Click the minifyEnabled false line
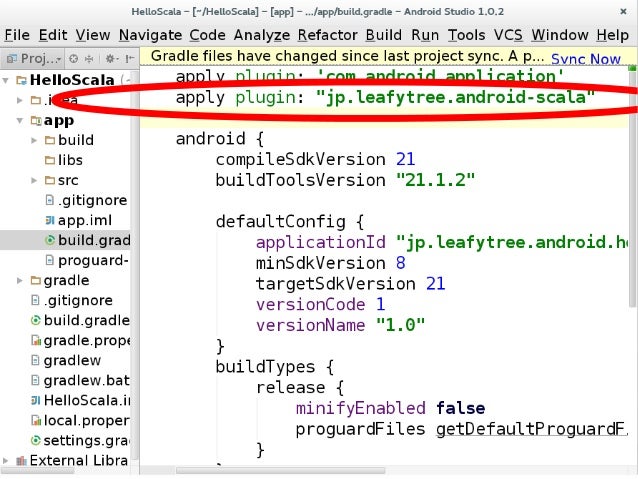The image size is (638, 479). pyautogui.click(x=390, y=408)
